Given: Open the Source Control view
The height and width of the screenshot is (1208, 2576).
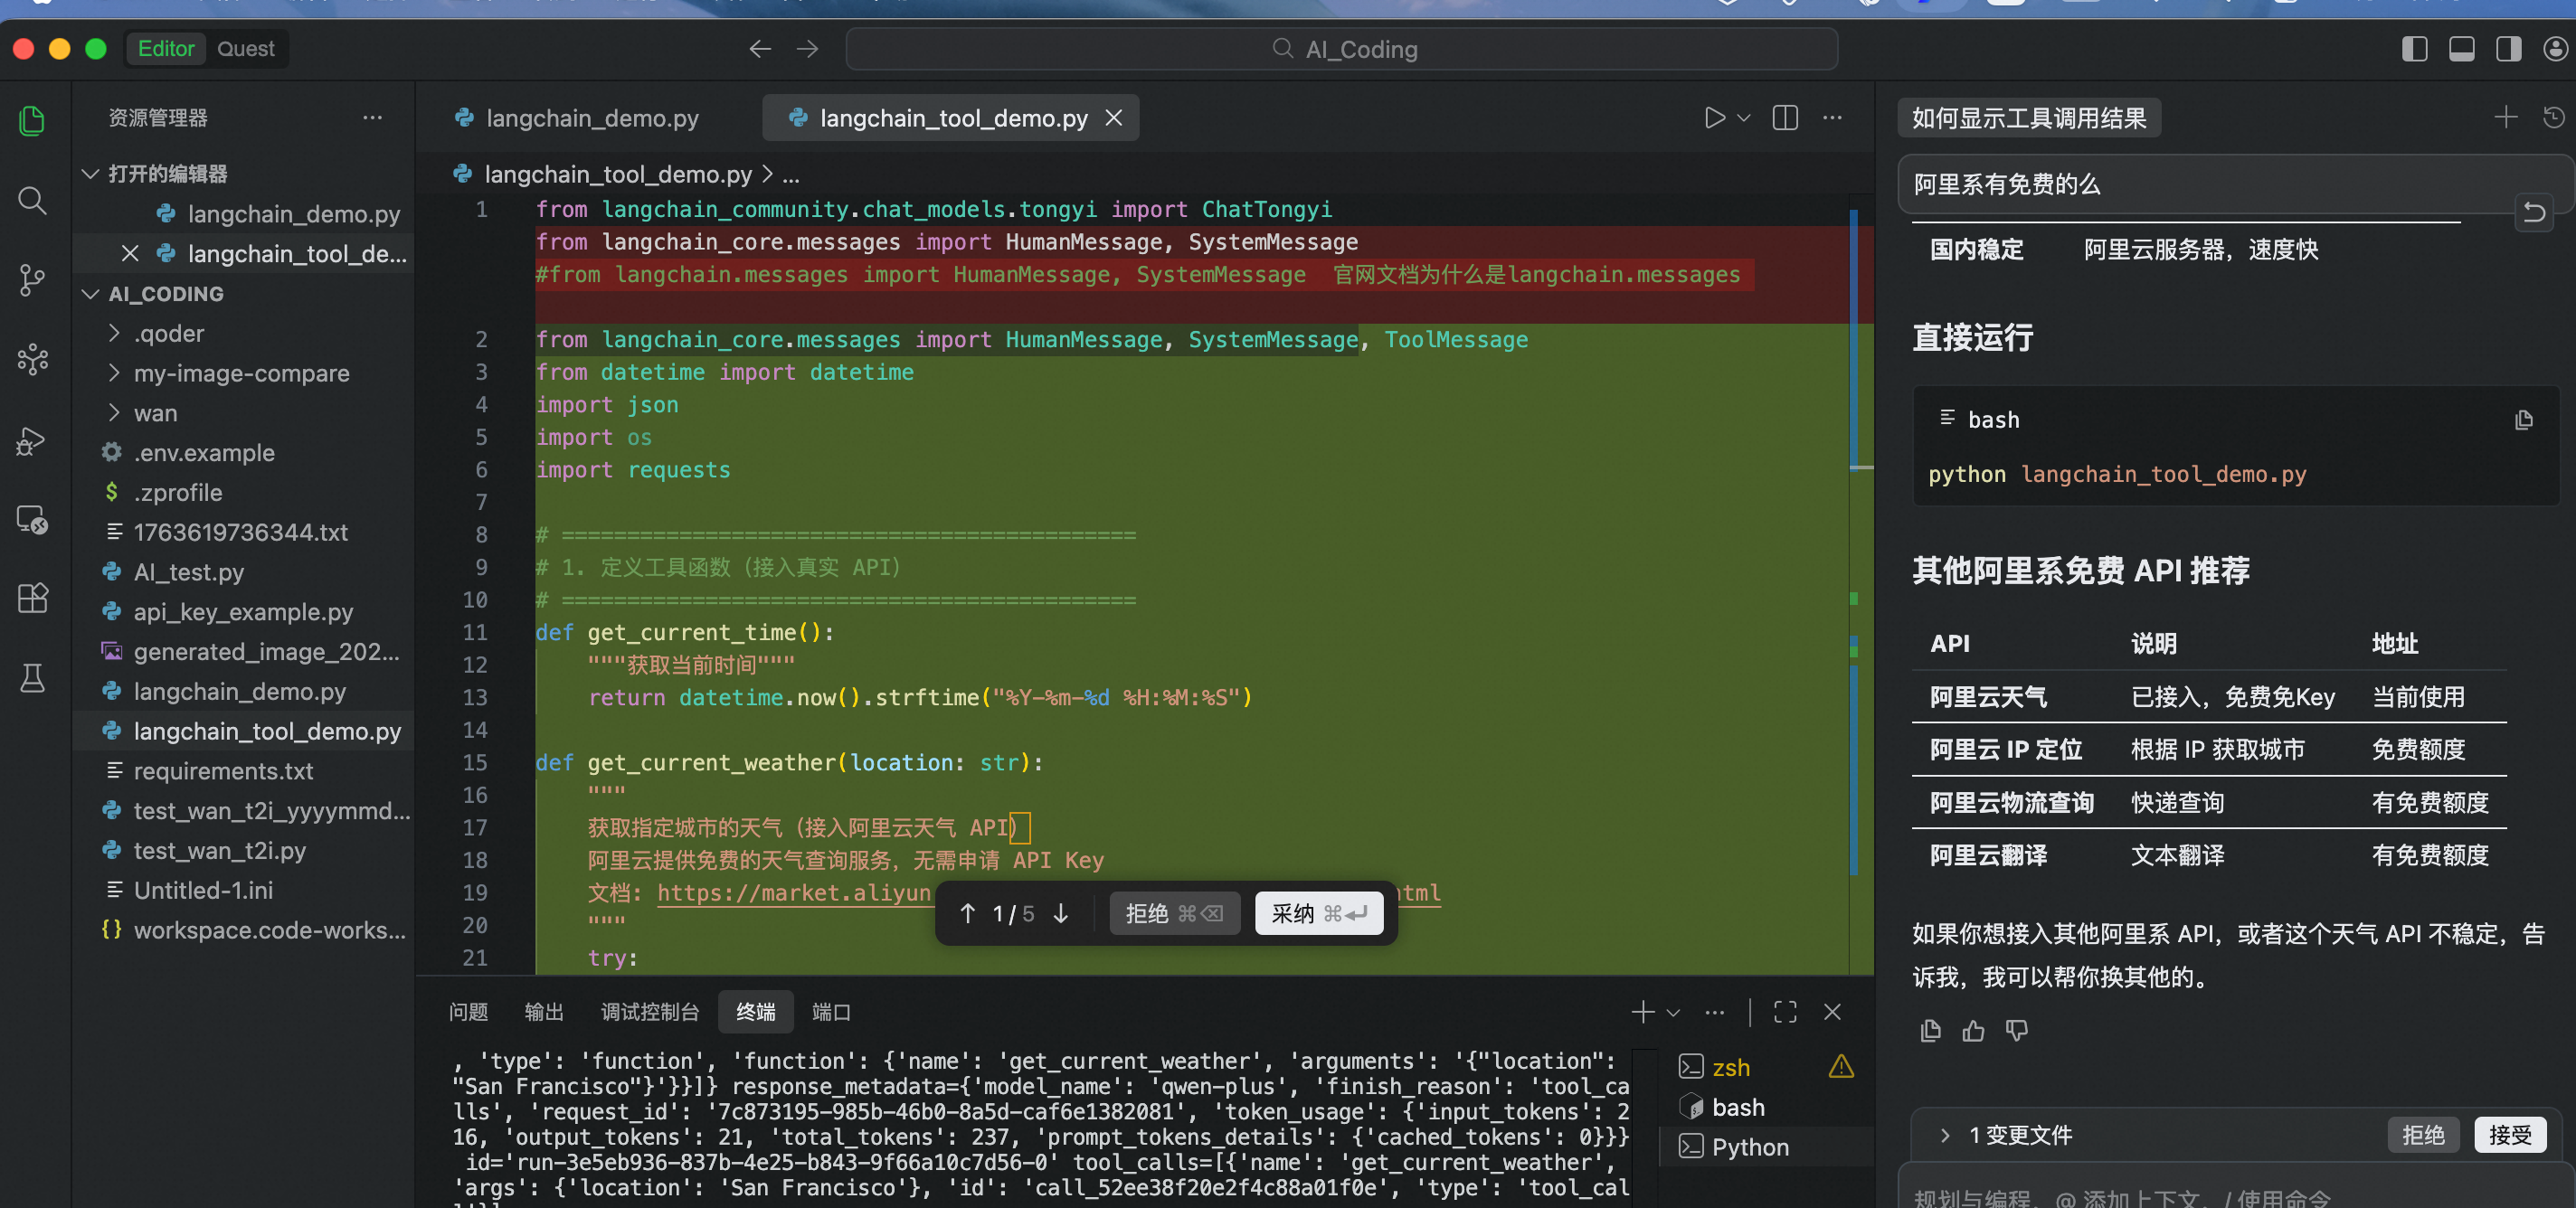Looking at the screenshot, I should (32, 279).
